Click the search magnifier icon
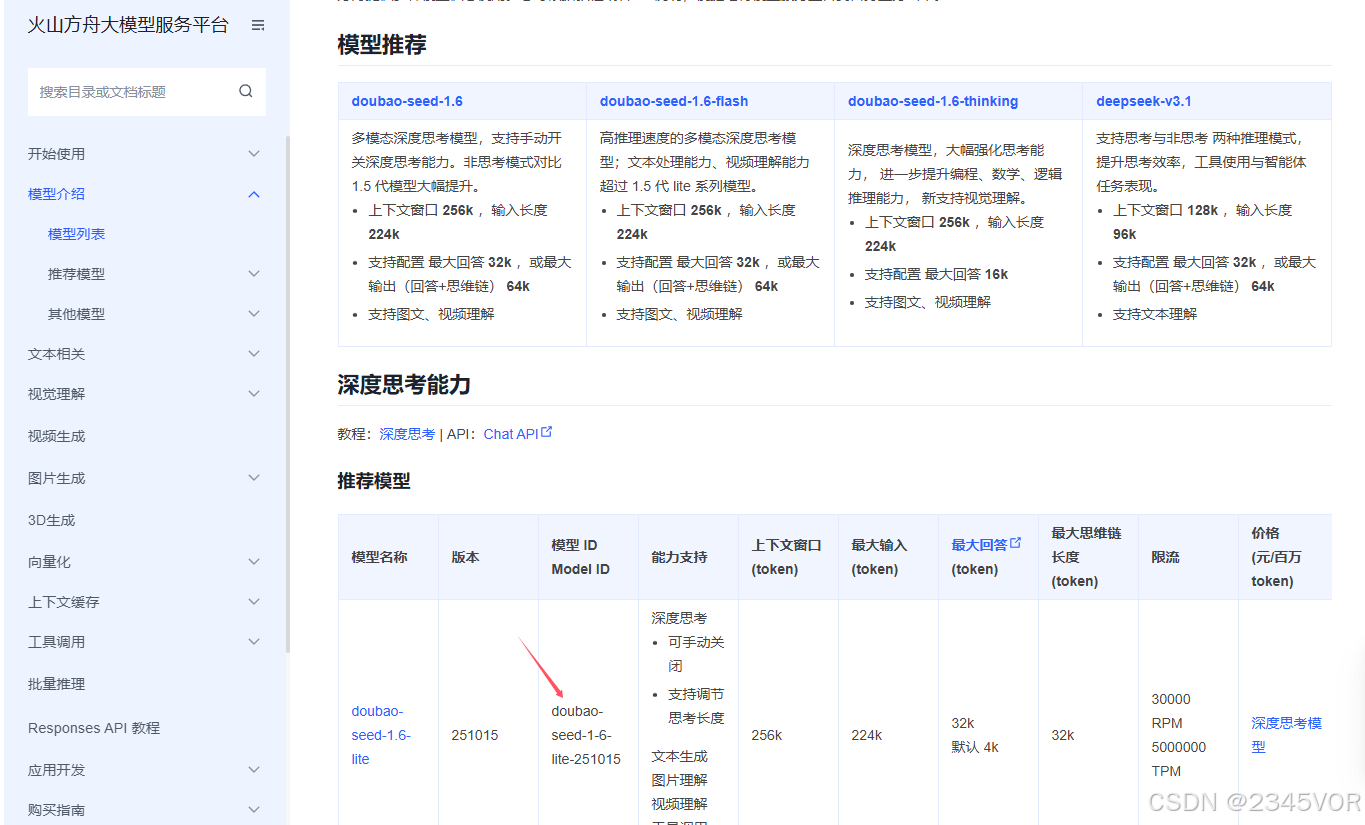Viewport: 1365px width, 825px height. (x=246, y=91)
